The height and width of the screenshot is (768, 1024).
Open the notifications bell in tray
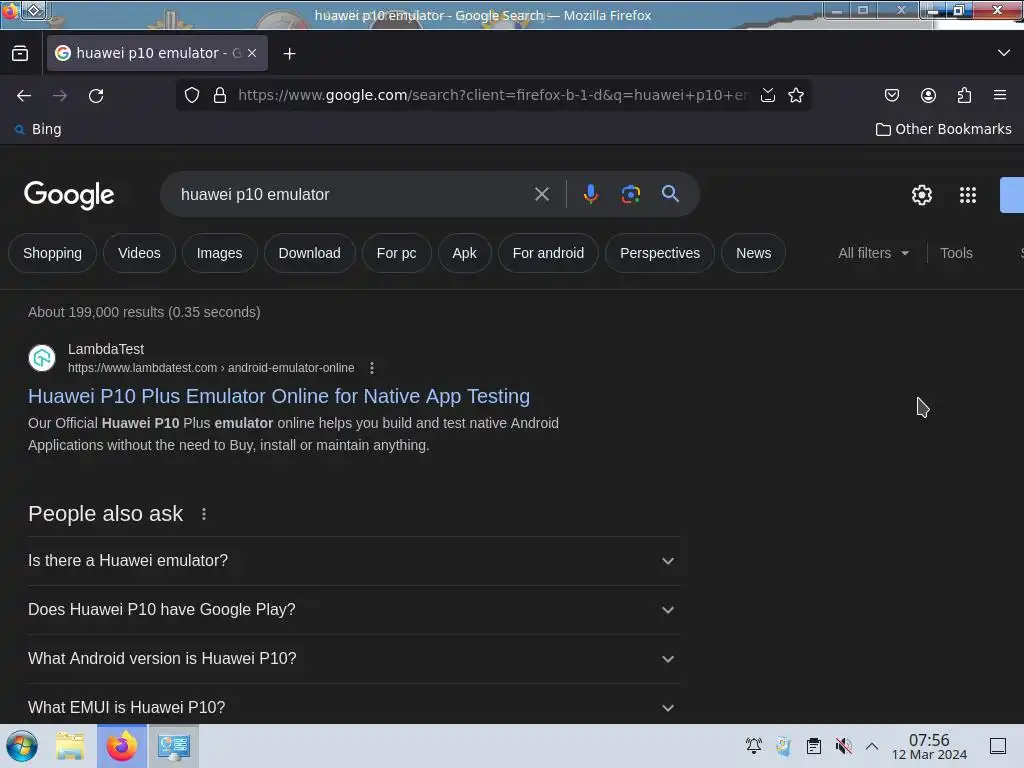point(754,746)
